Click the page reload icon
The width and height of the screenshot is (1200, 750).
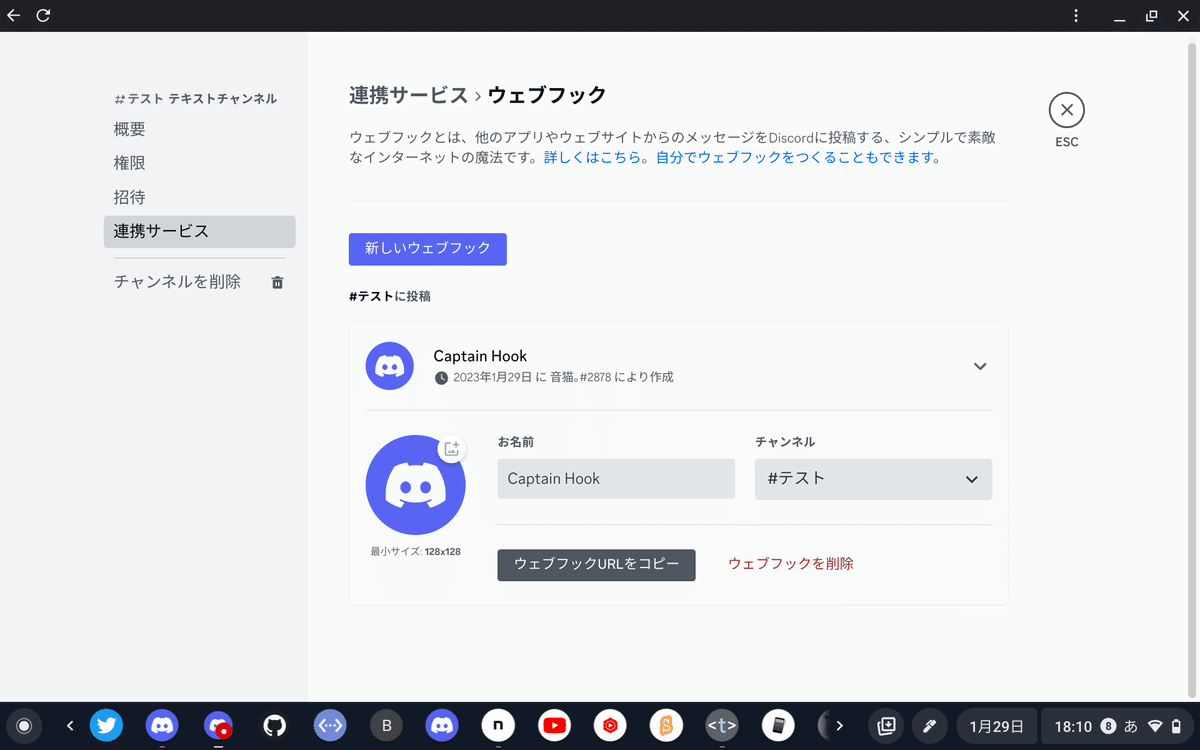(x=42, y=15)
